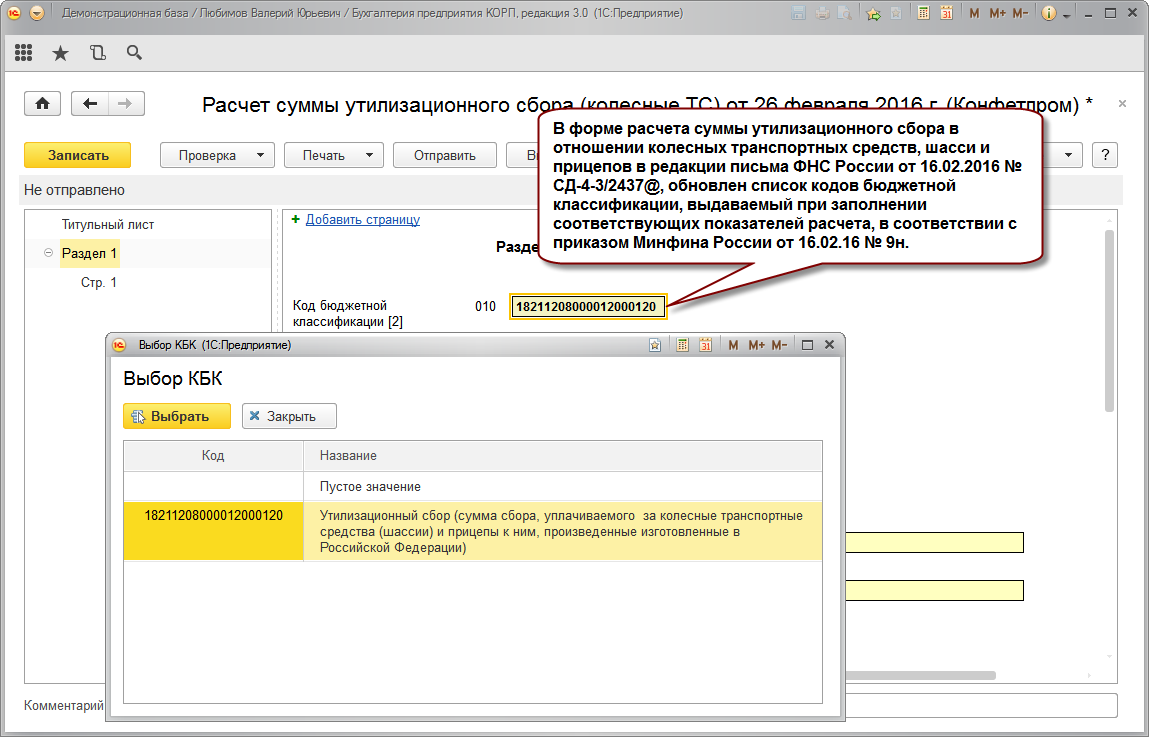The image size is (1149, 737).
Task: Collapse the Раздел 1 tree node
Action: [x=48, y=254]
